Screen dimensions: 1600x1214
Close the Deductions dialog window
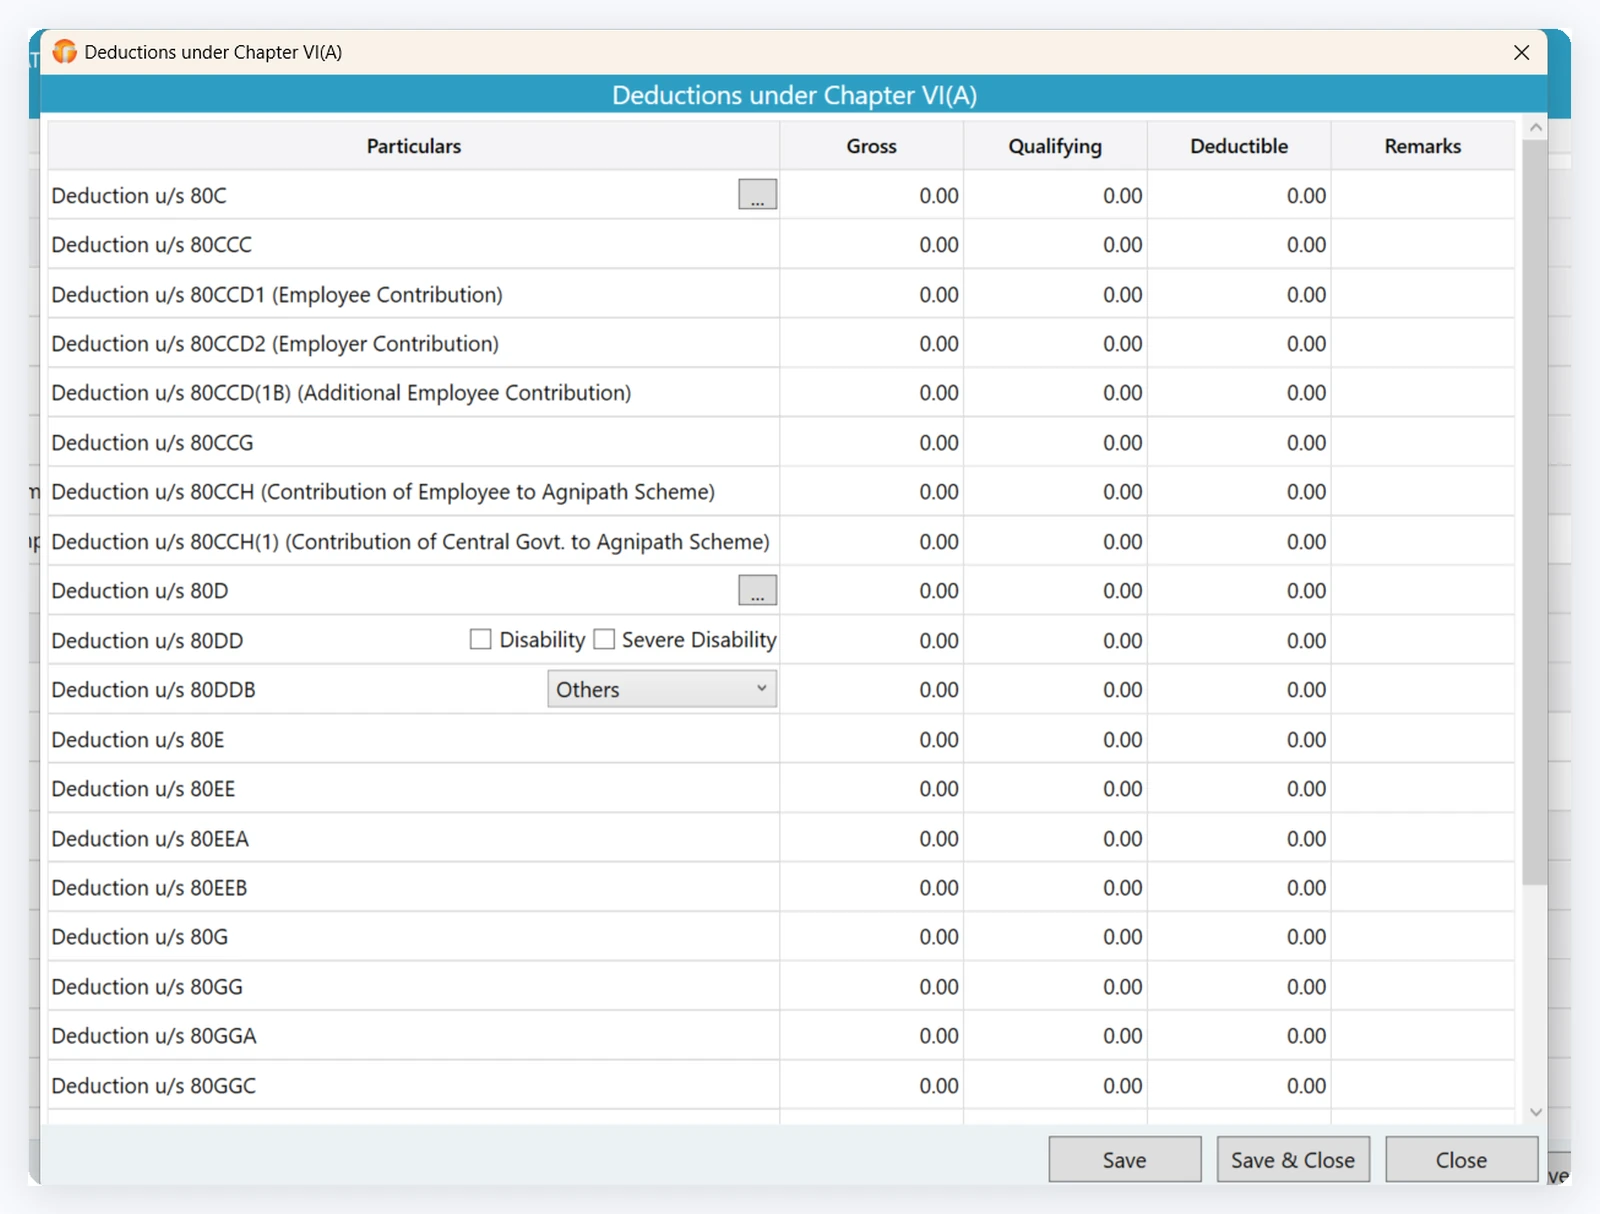[1521, 52]
